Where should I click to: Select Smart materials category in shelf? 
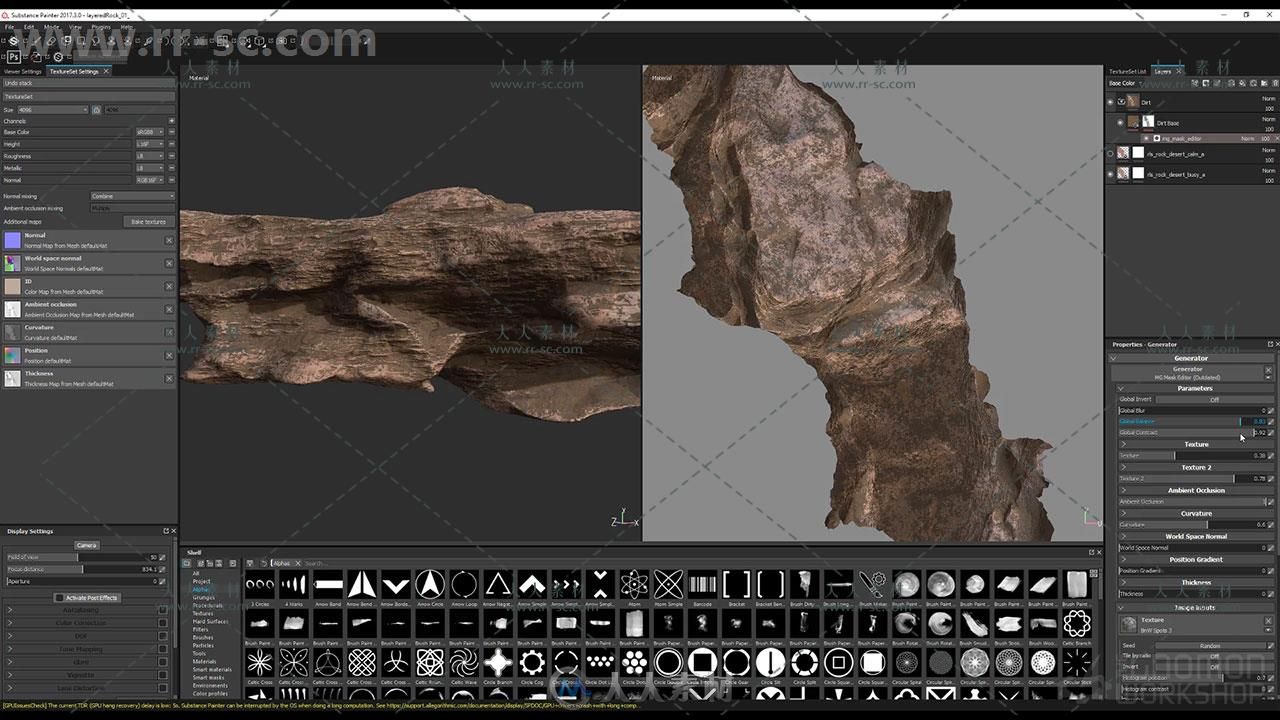click(x=212, y=669)
